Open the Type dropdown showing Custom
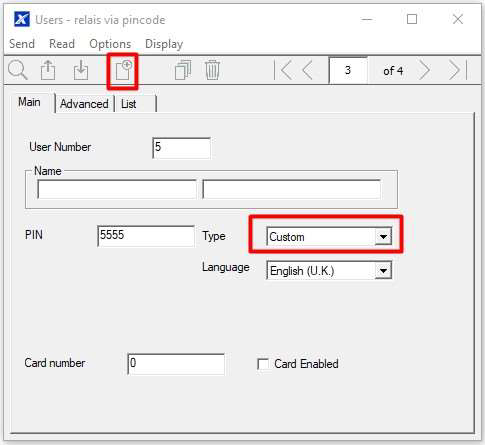485x445 pixels. click(329, 237)
